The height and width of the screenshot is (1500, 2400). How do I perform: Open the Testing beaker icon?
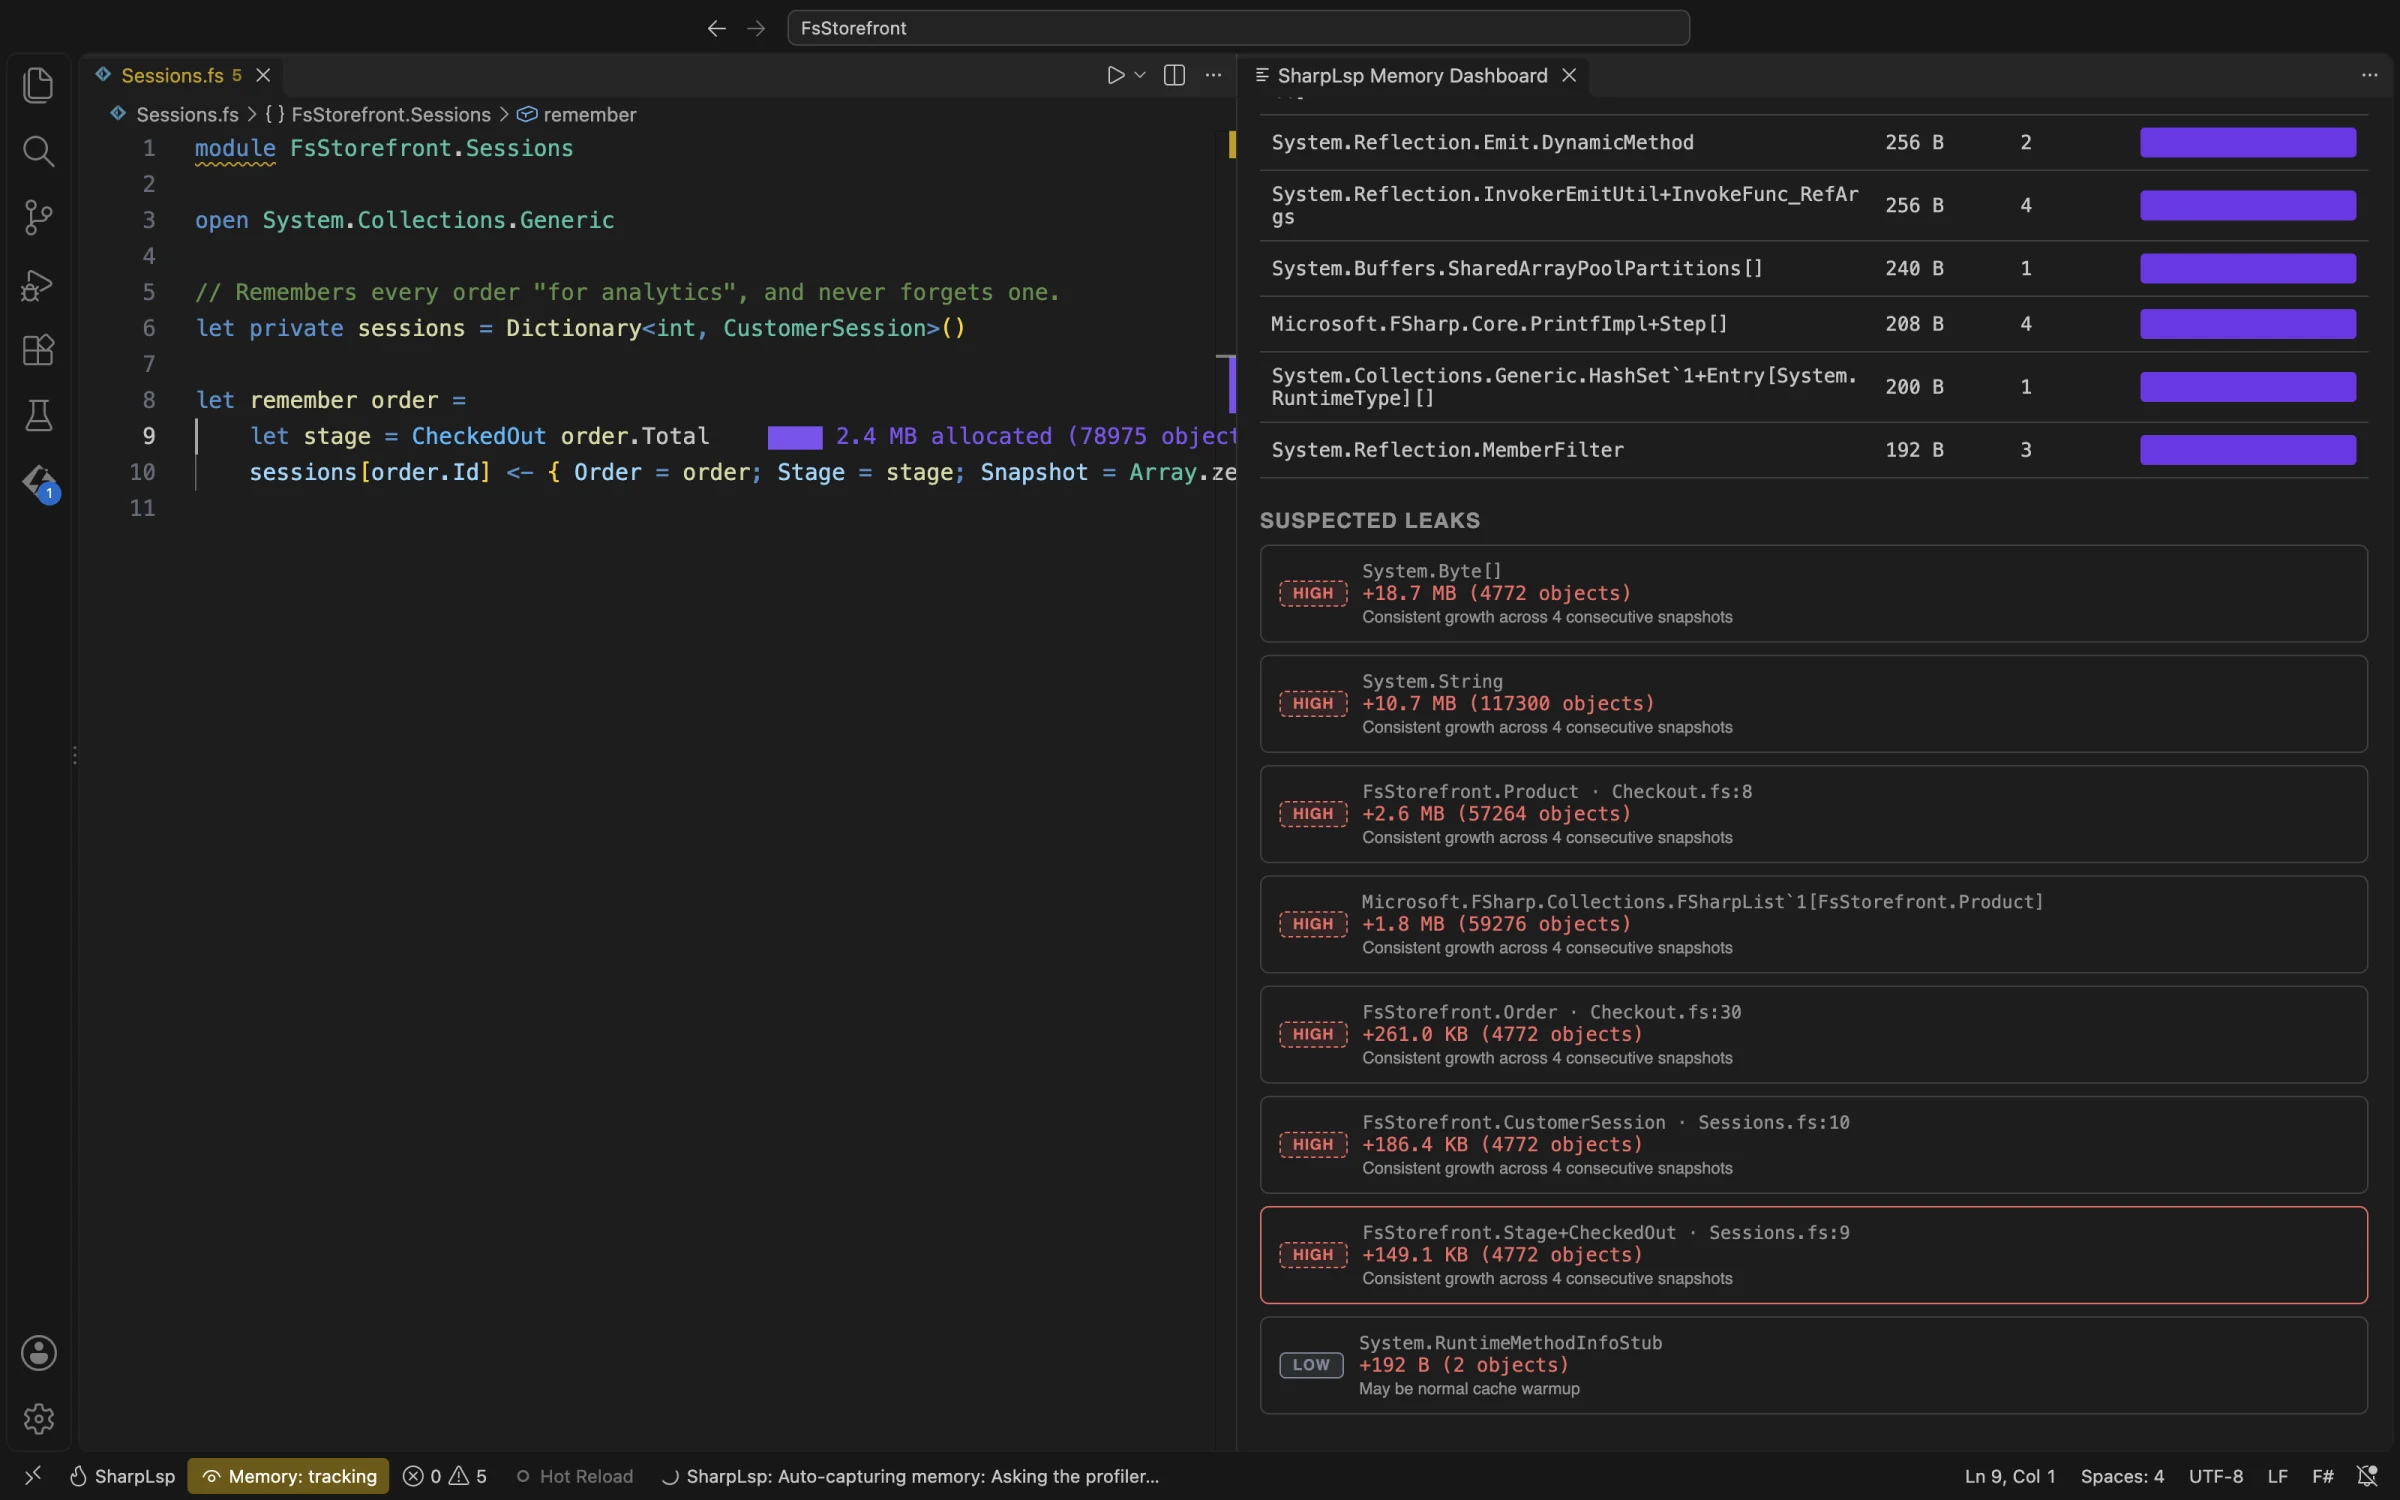[x=38, y=416]
